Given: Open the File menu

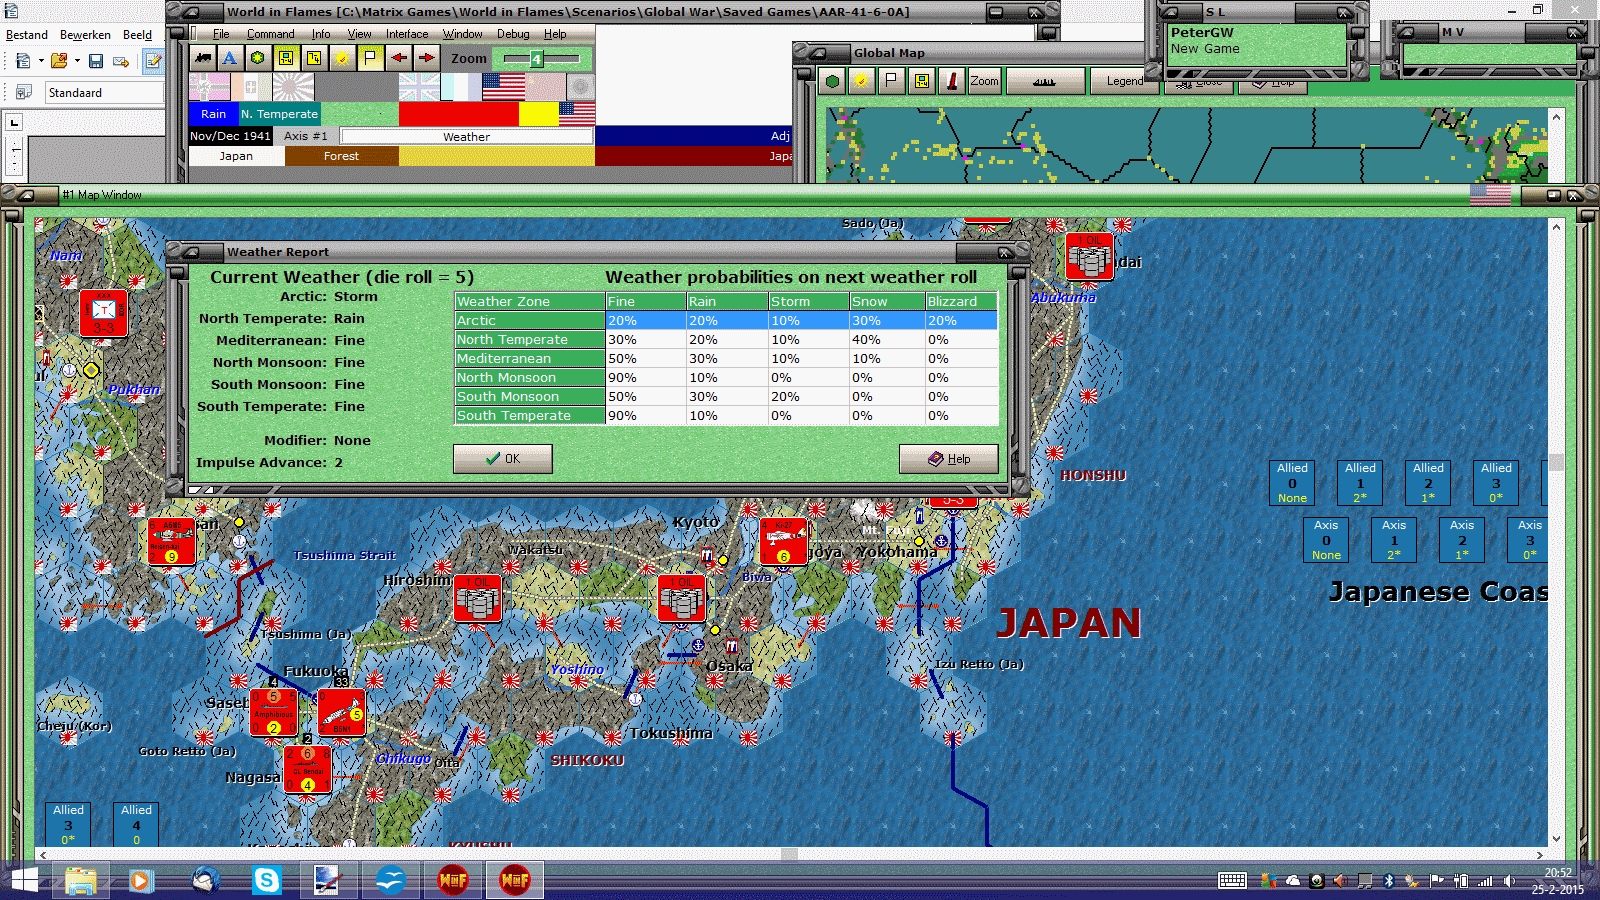Looking at the screenshot, I should (x=221, y=34).
